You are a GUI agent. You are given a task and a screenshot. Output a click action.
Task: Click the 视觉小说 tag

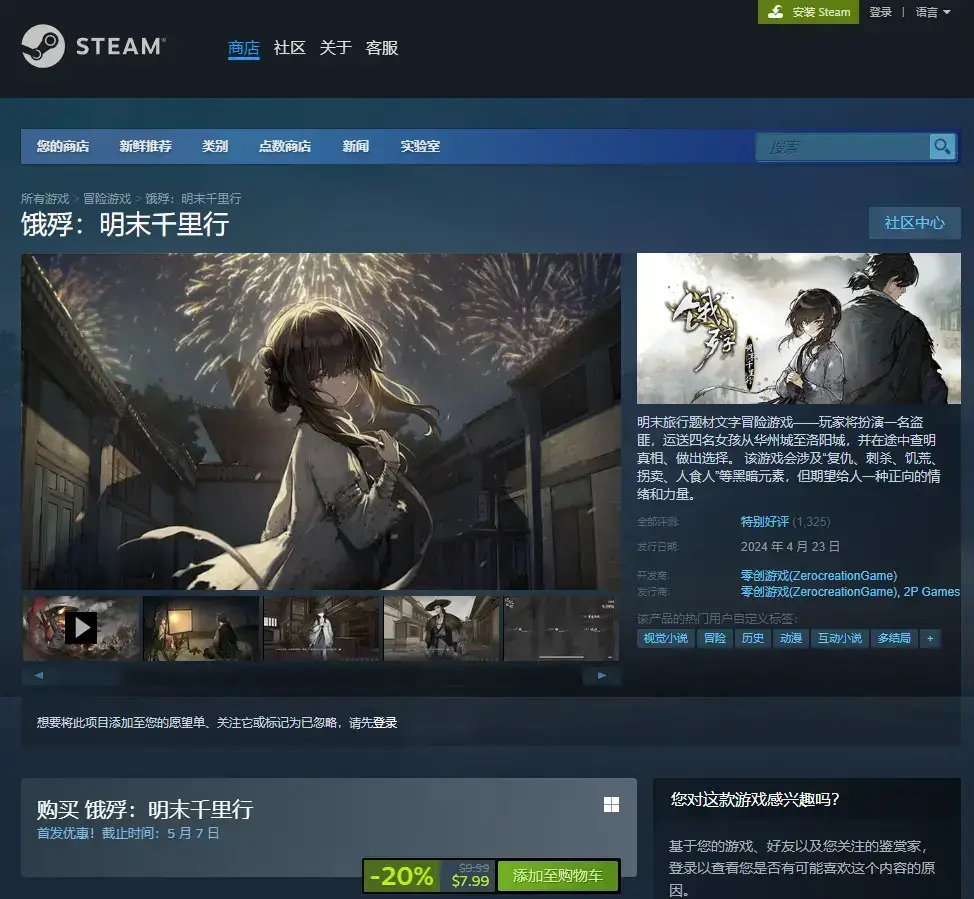click(x=665, y=638)
